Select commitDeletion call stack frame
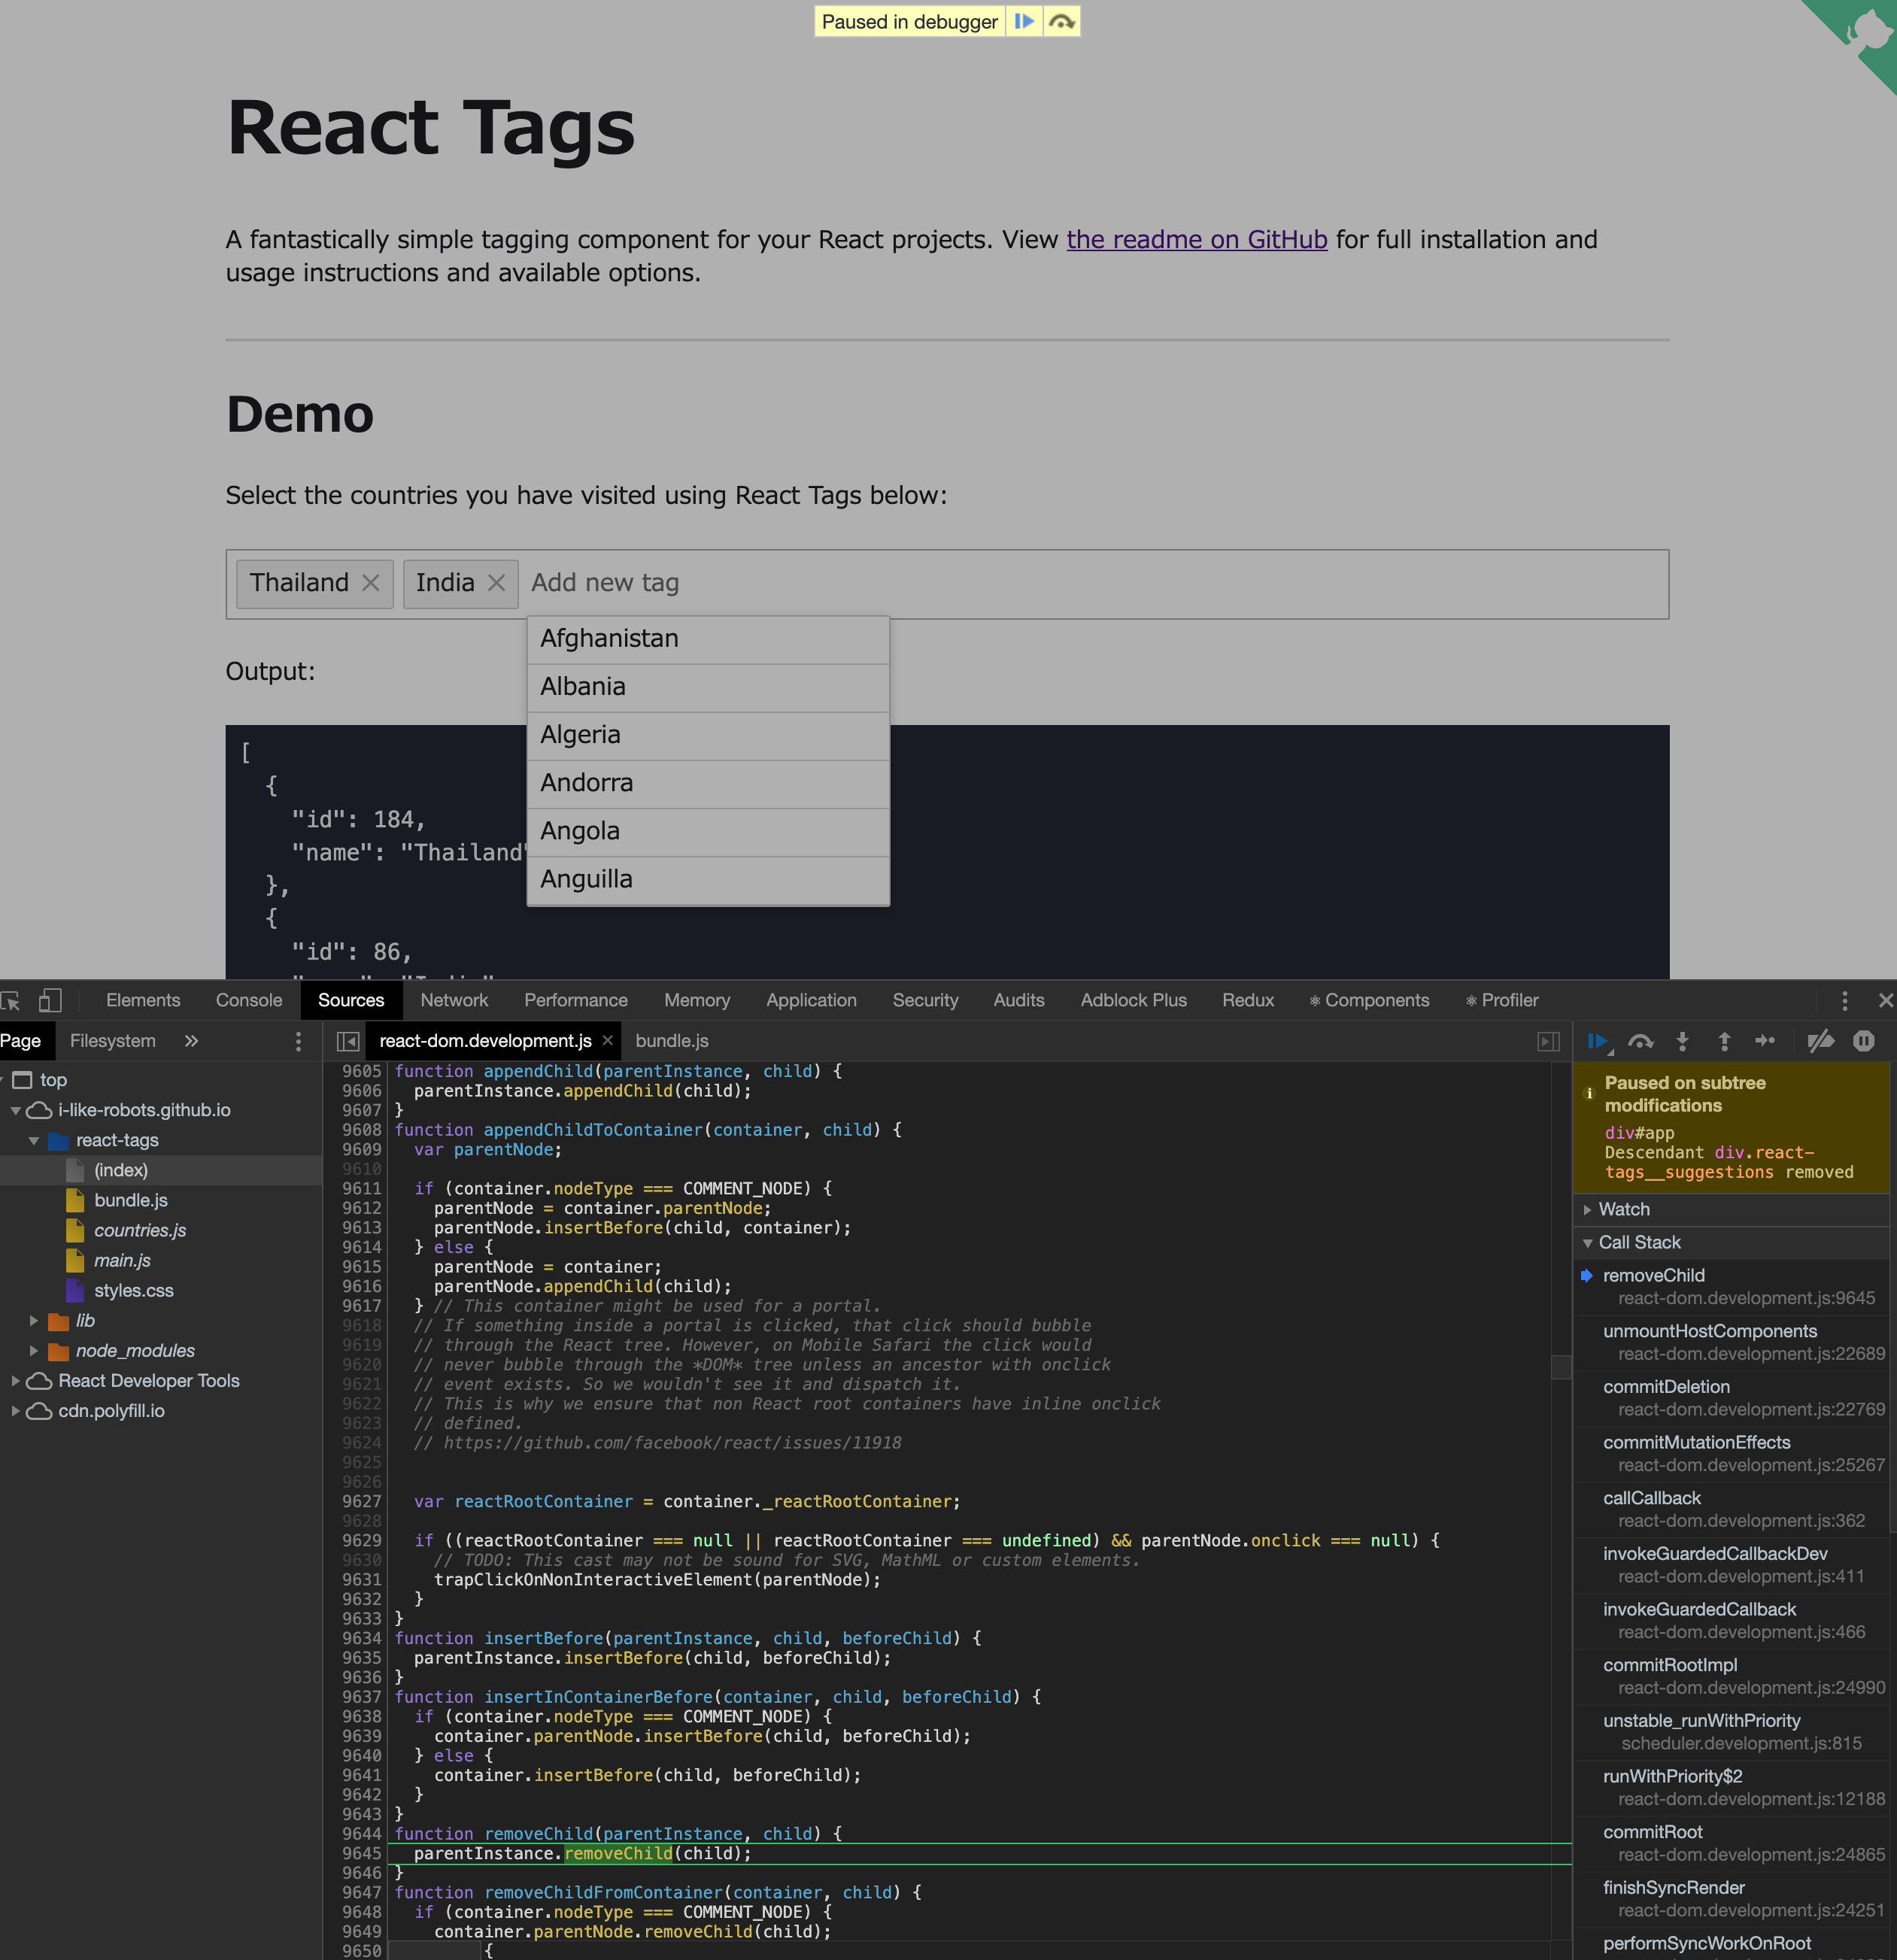 click(x=1731, y=1397)
